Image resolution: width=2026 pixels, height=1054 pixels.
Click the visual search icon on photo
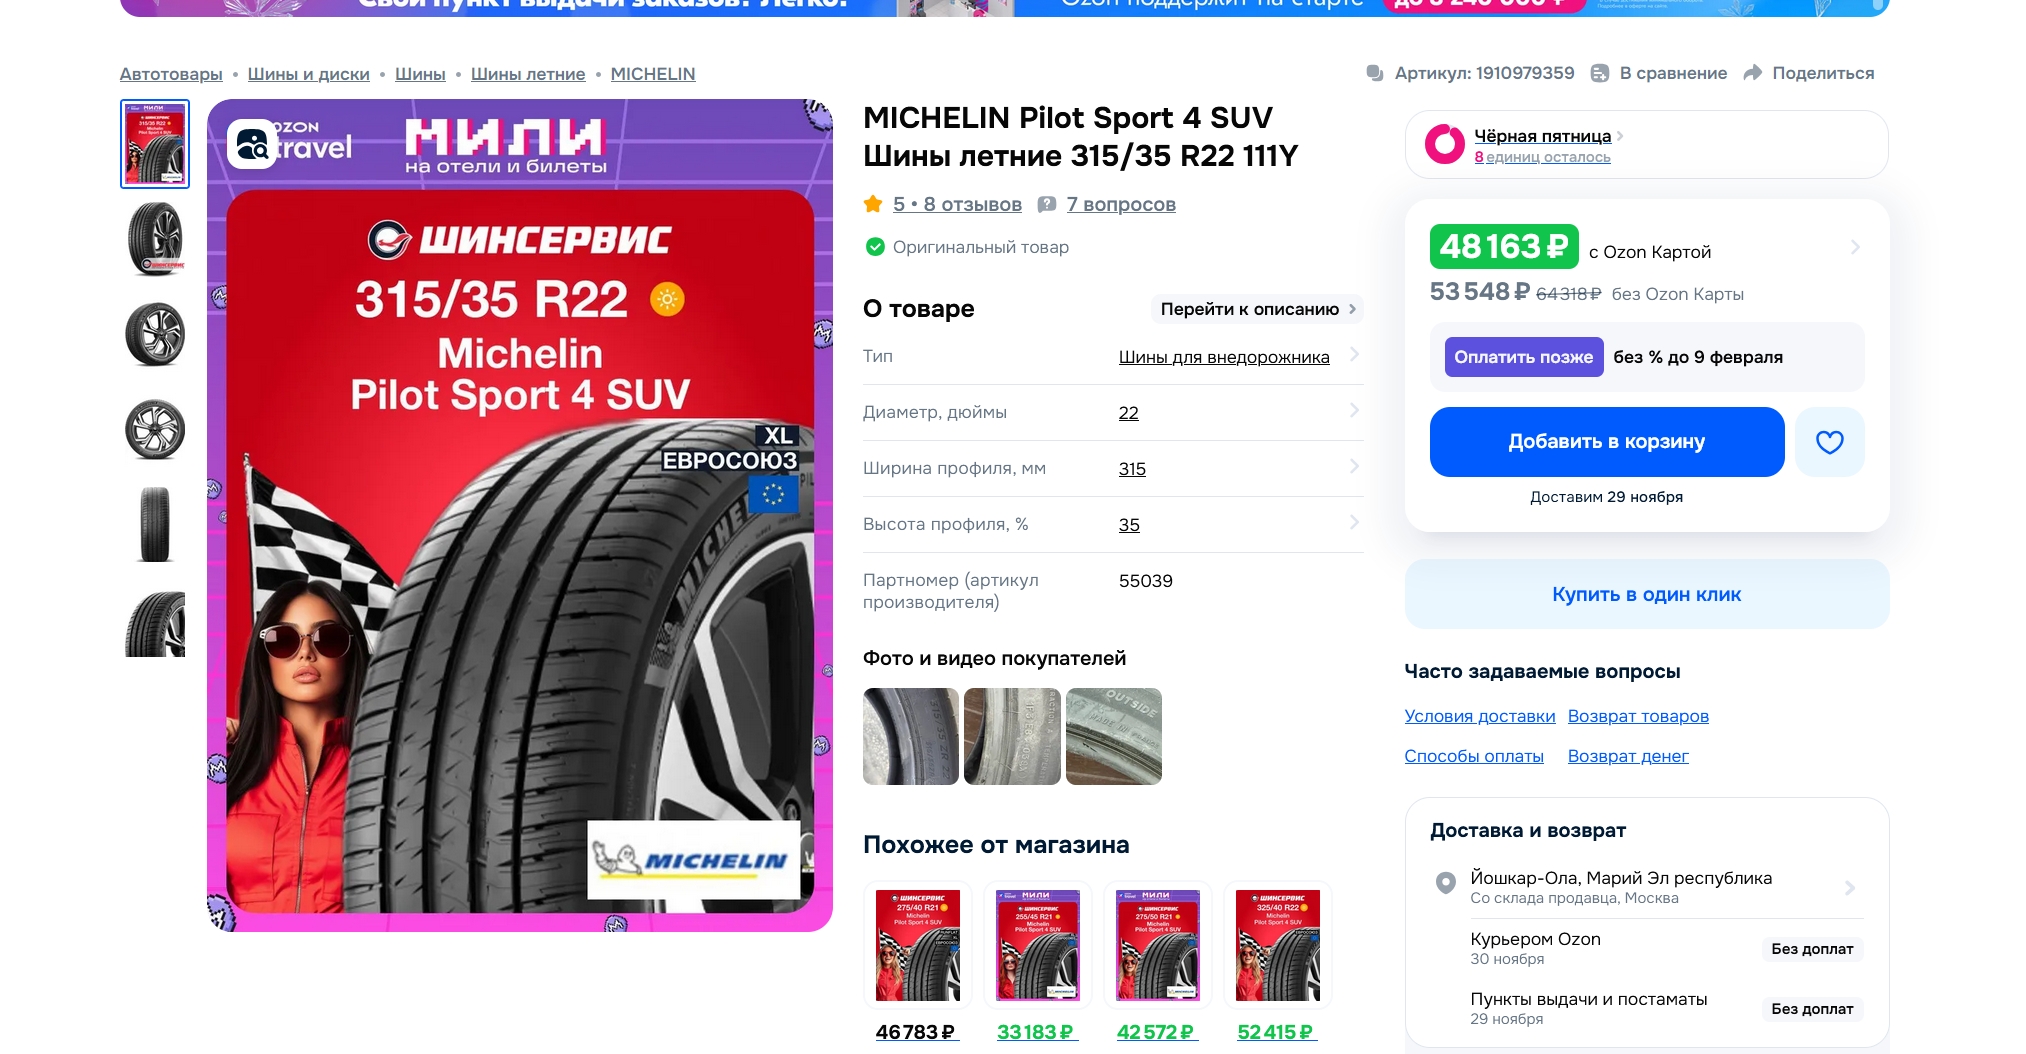pos(252,144)
